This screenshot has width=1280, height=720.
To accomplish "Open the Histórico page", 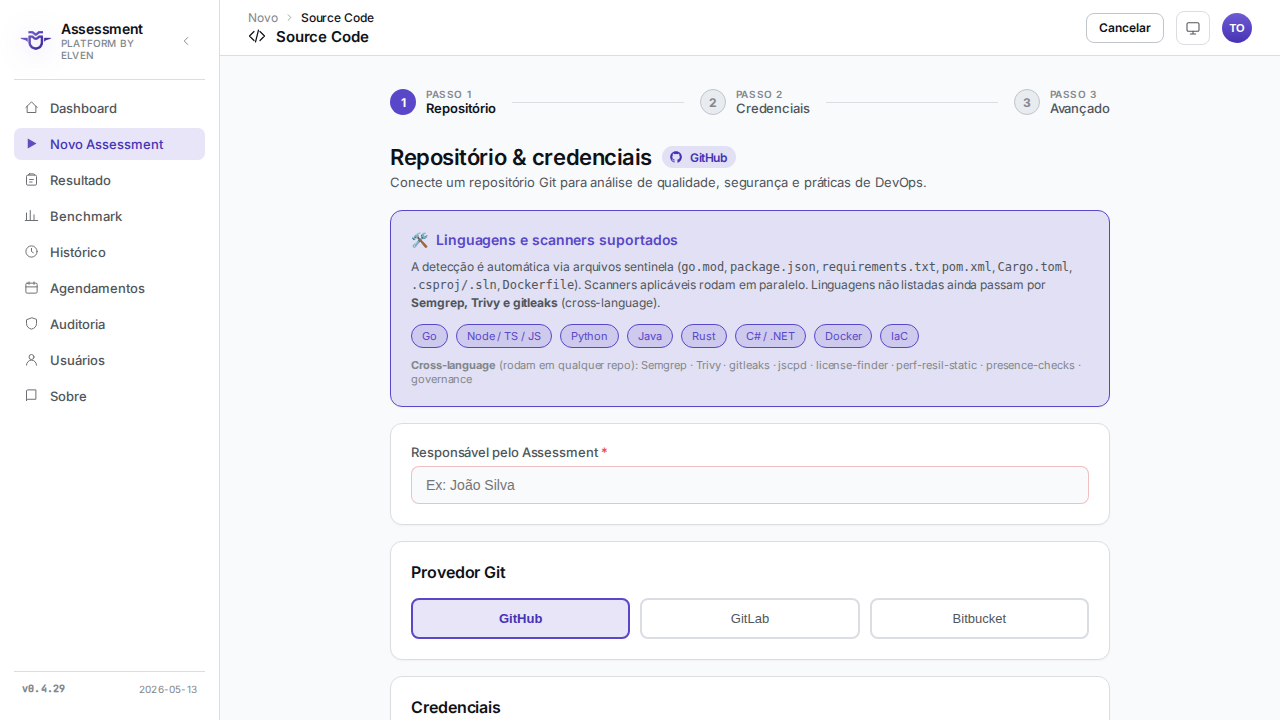I will pyautogui.click(x=109, y=252).
